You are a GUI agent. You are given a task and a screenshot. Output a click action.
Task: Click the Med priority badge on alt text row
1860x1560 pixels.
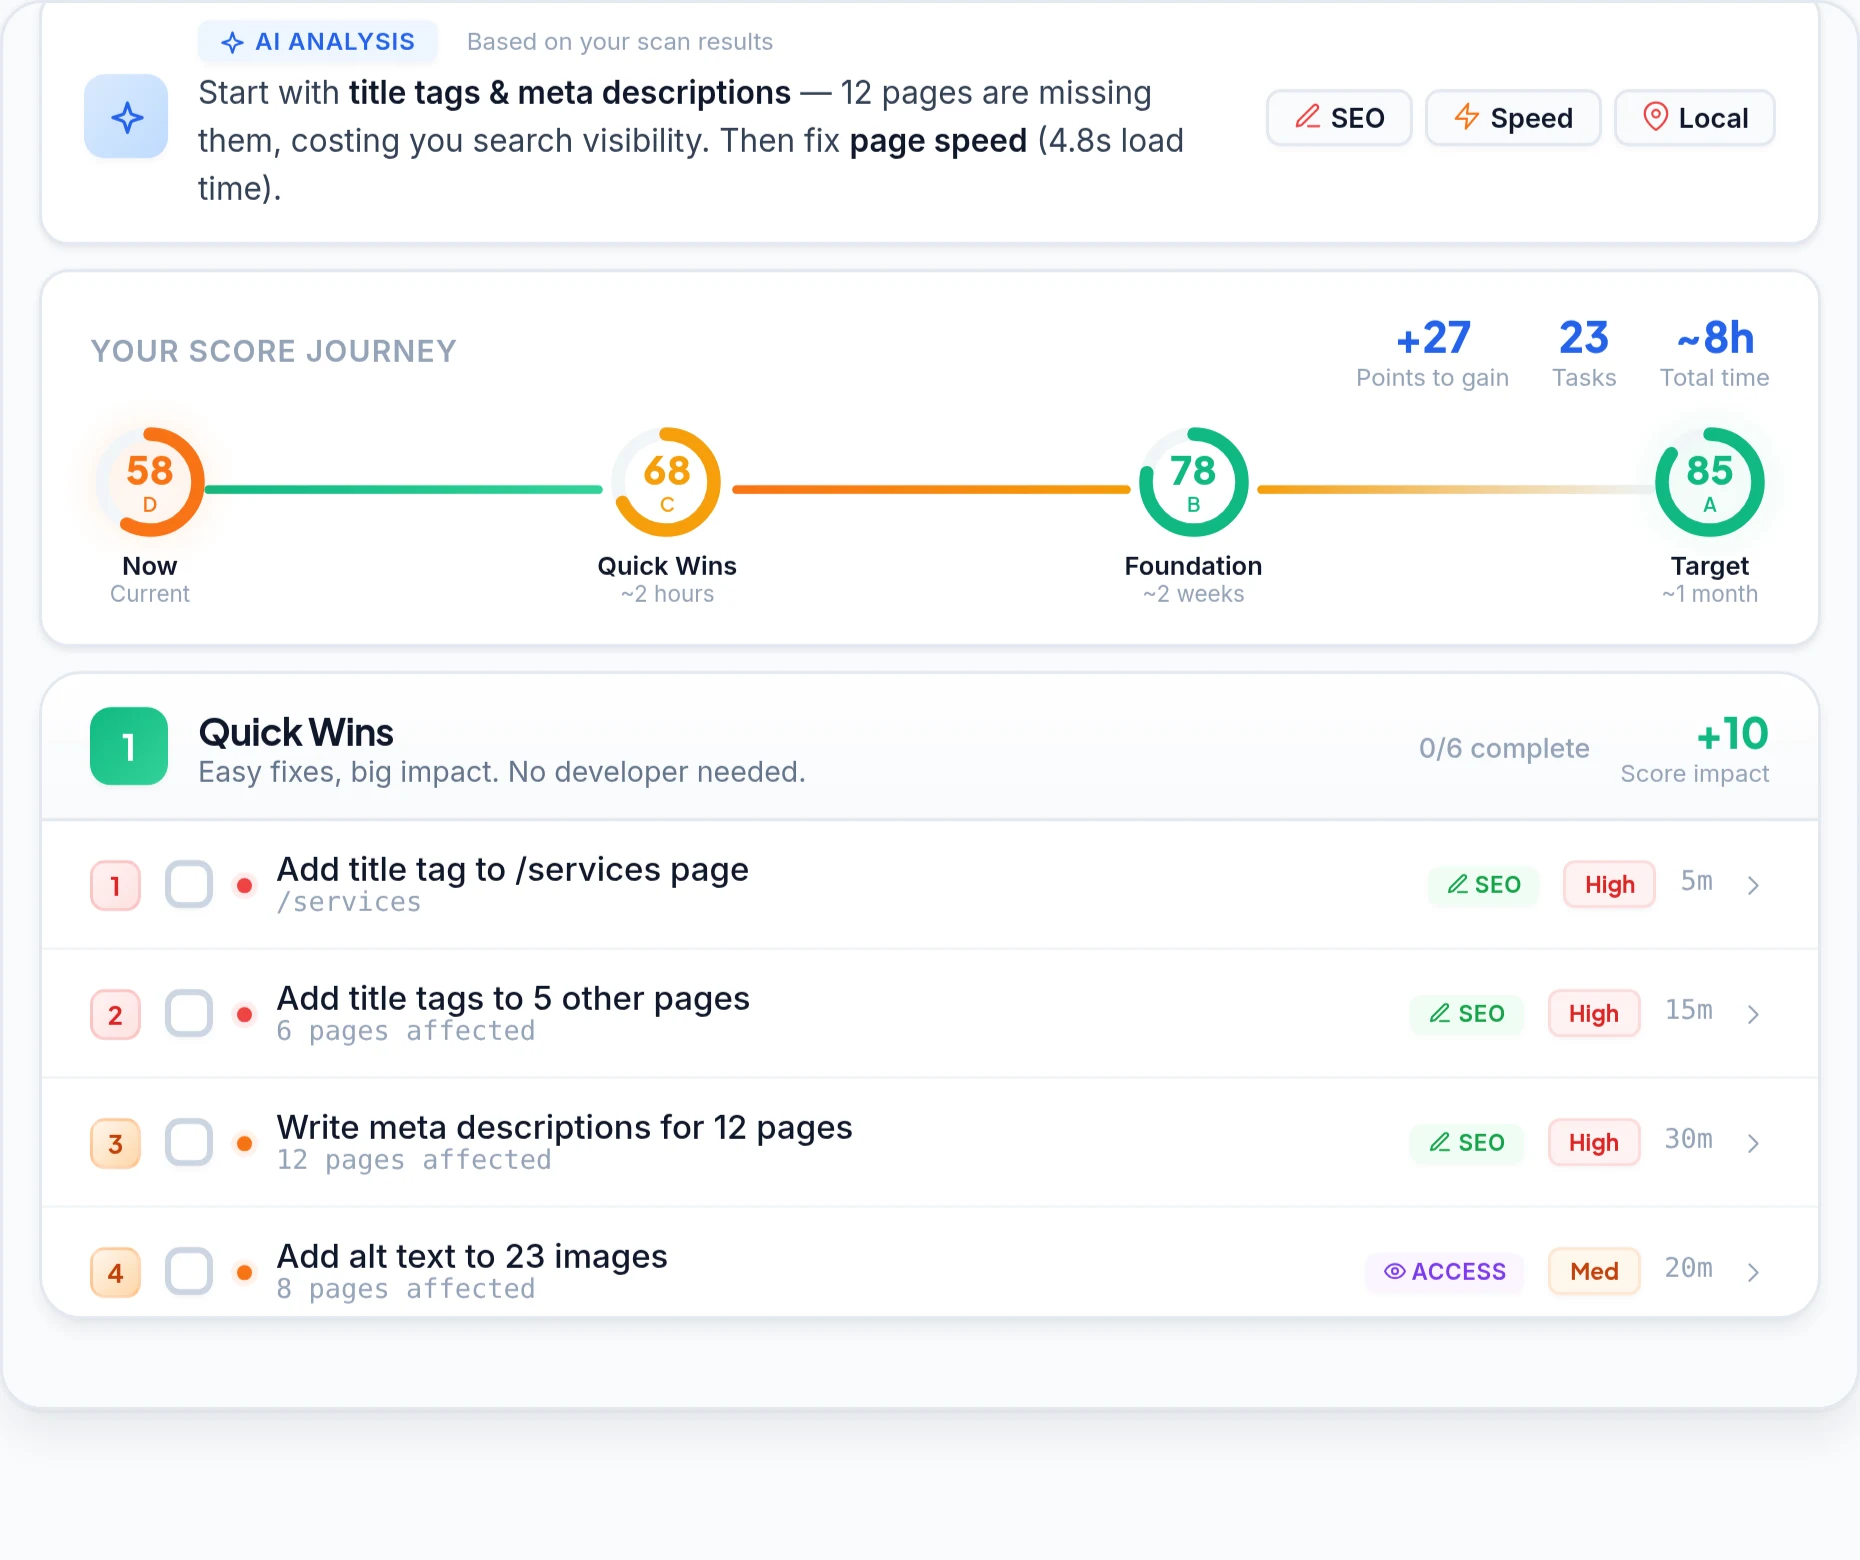pos(1594,1272)
